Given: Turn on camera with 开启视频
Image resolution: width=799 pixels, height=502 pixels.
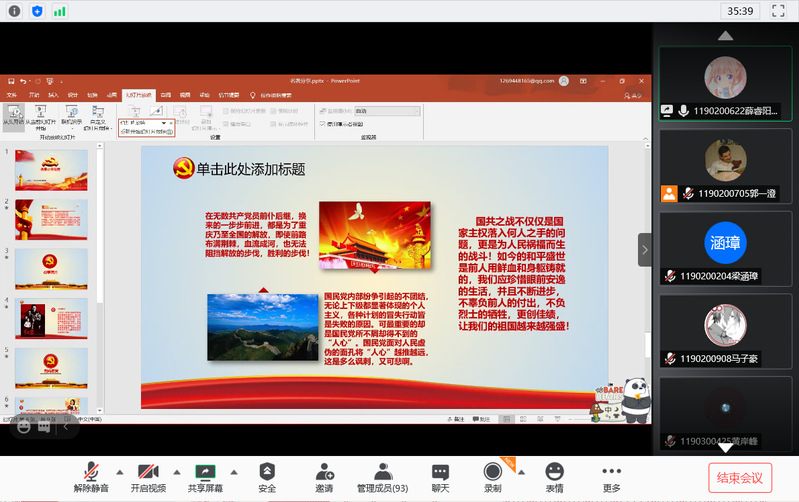Looking at the screenshot, I should click(147, 471).
